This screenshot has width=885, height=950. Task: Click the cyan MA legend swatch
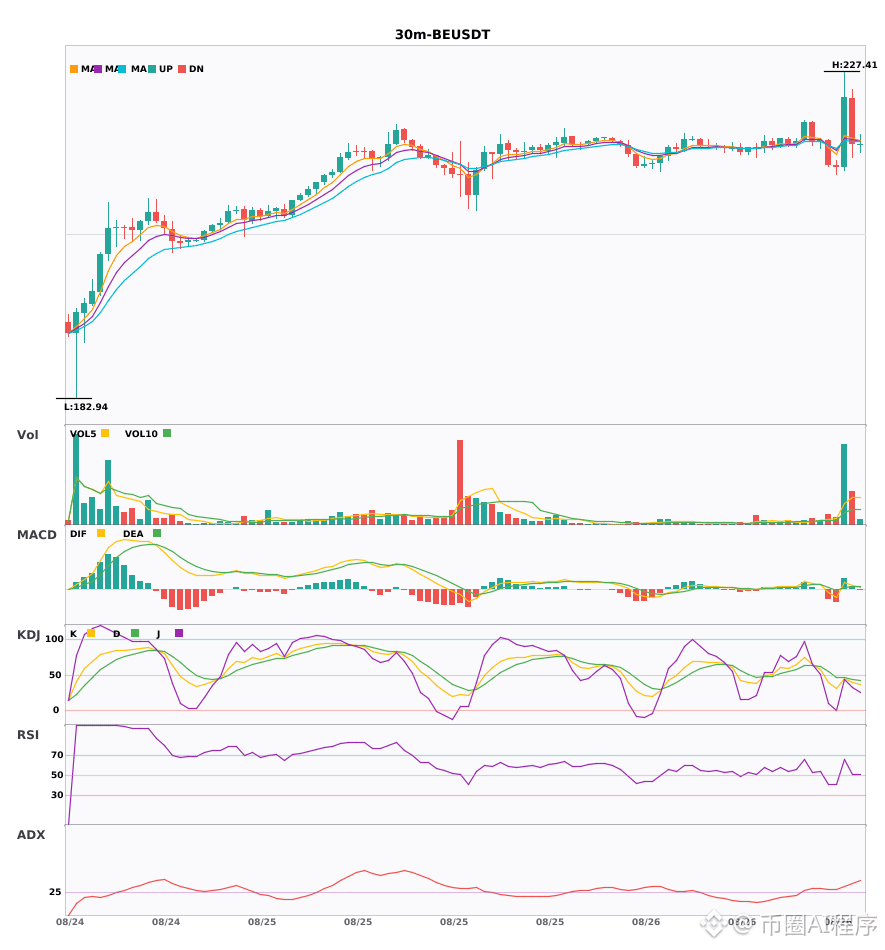pyautogui.click(x=122, y=69)
